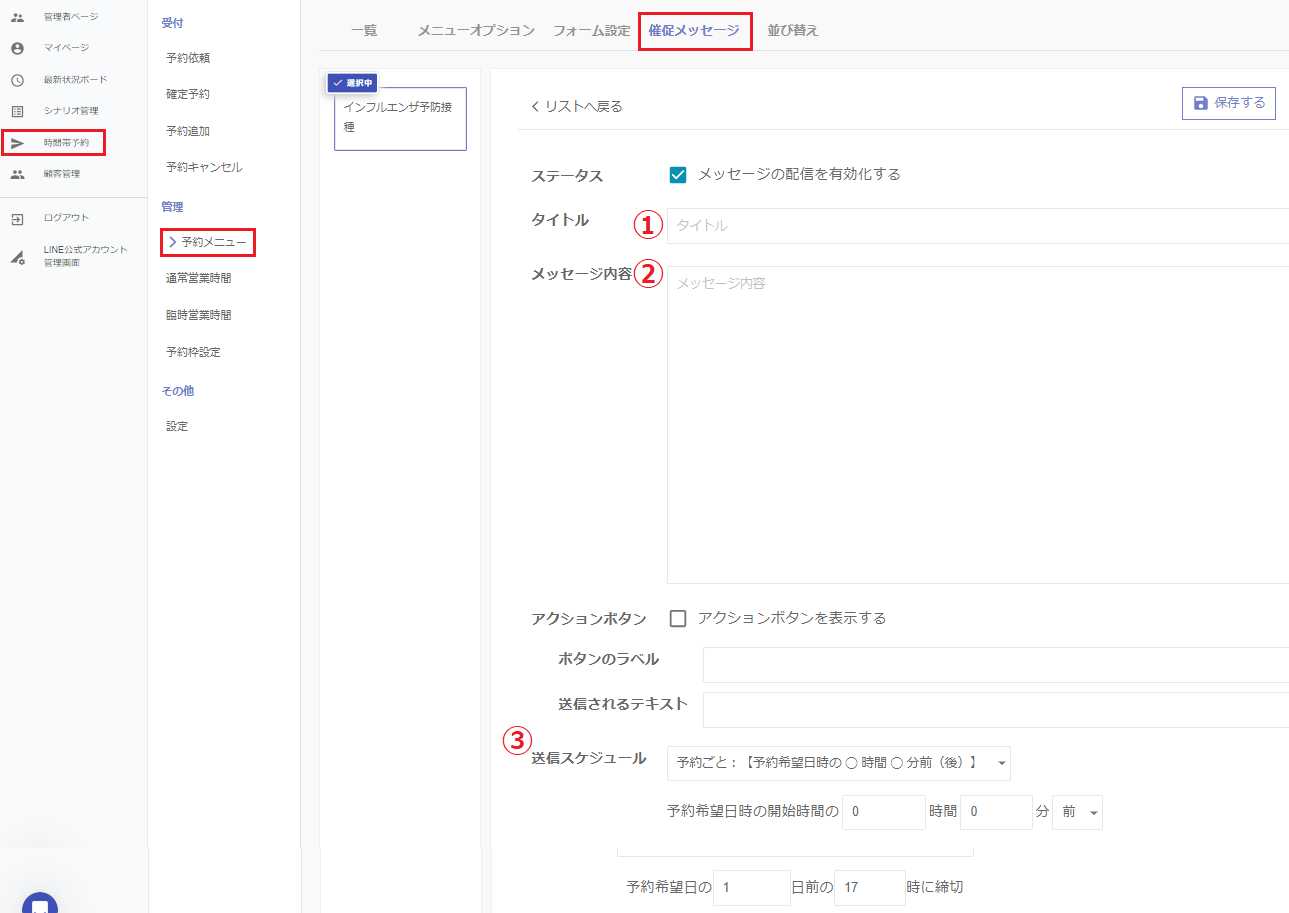This screenshot has width=1289, height=913.
Task: Open the 送信スケジュール dropdown
Action: click(x=838, y=763)
